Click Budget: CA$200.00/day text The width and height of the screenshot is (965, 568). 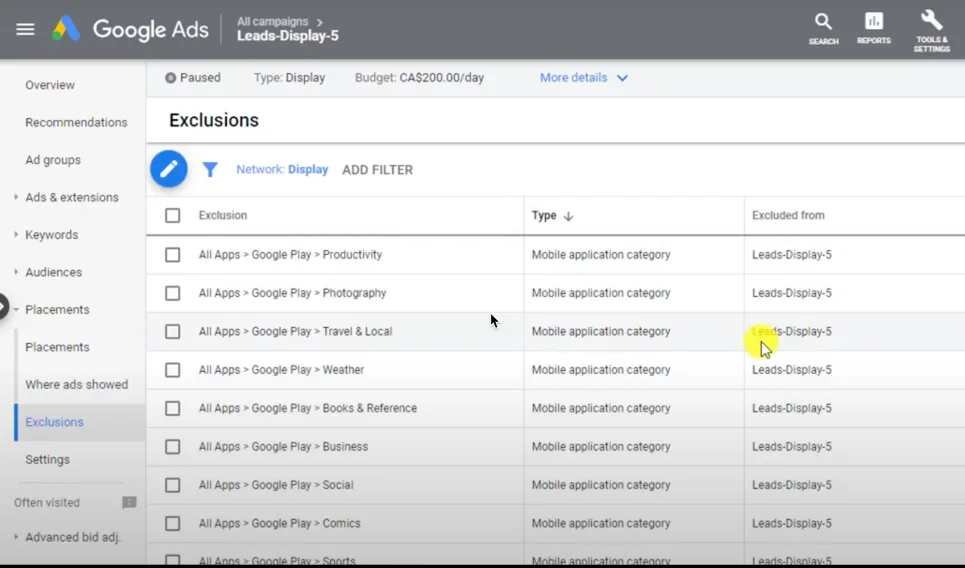click(419, 78)
